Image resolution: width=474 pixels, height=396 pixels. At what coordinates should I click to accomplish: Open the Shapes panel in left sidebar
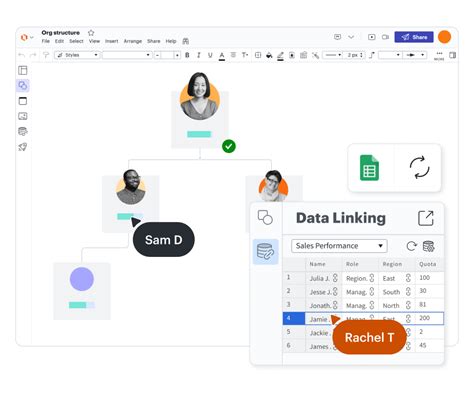click(x=23, y=86)
